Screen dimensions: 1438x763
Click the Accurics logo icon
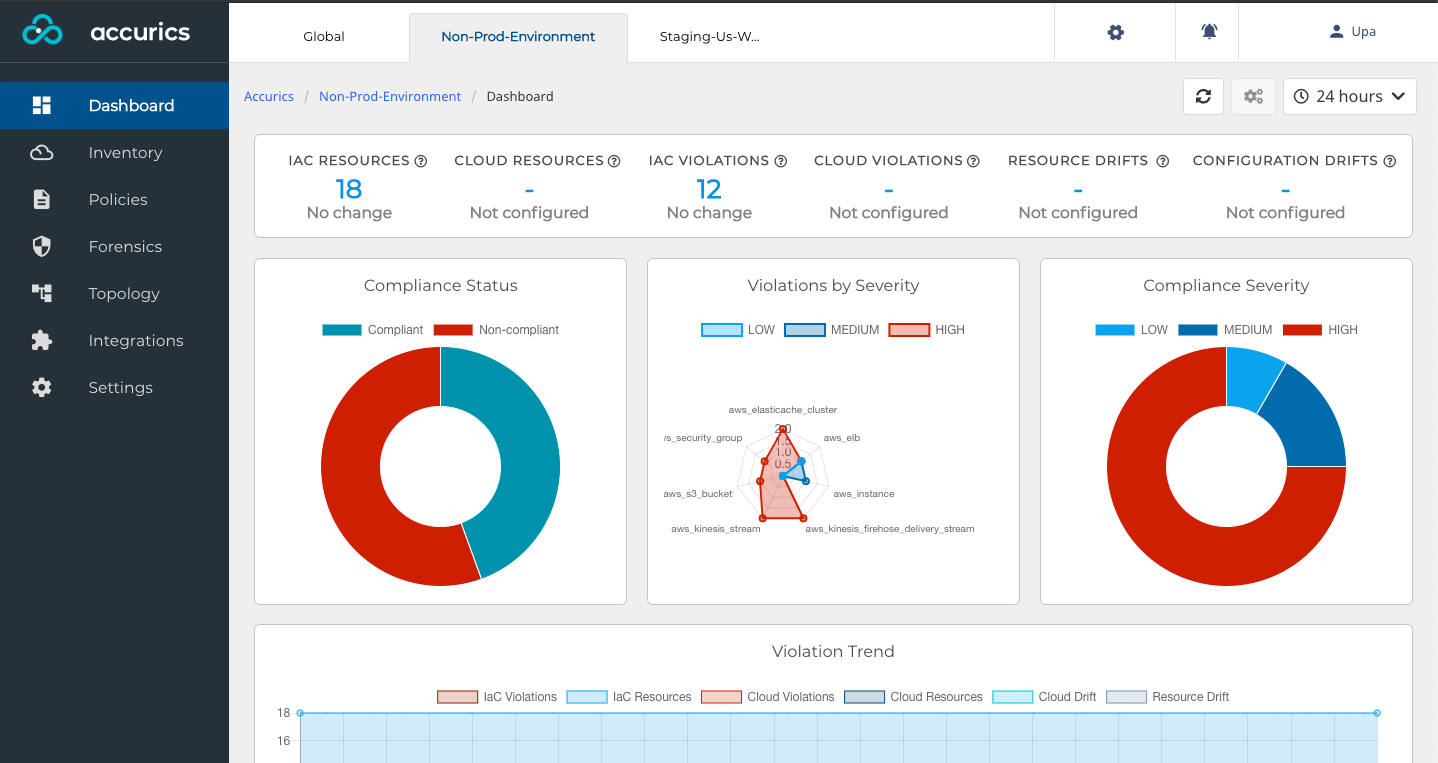click(43, 31)
